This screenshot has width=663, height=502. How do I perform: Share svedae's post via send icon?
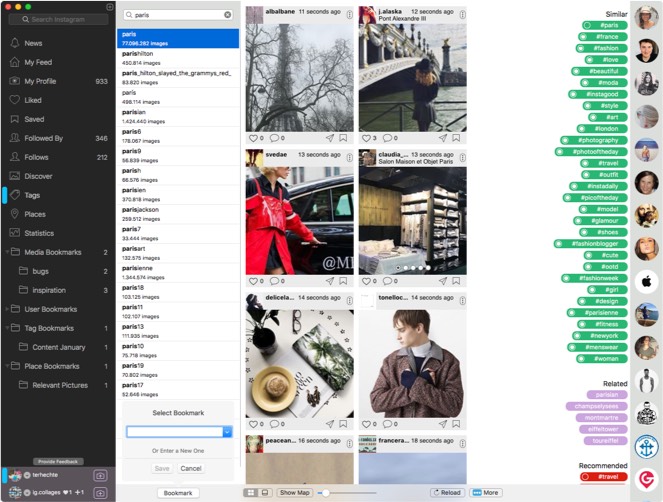[330, 281]
